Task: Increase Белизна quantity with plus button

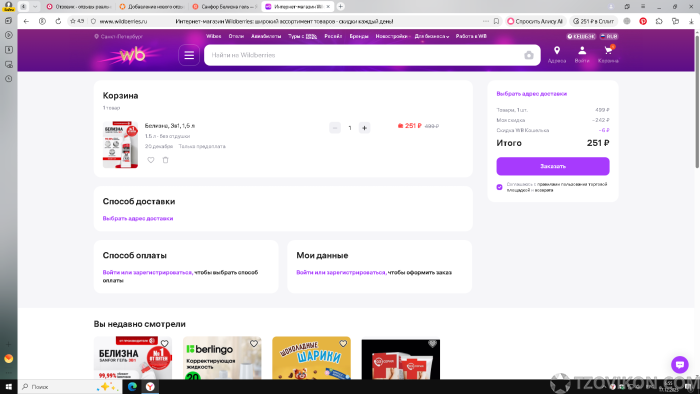Action: (364, 128)
